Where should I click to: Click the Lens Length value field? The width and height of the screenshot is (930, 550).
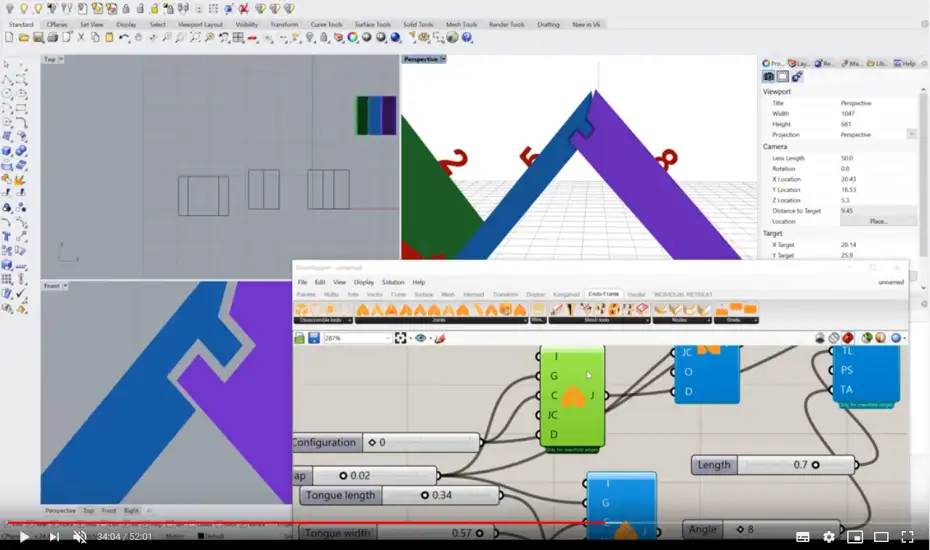[877, 158]
